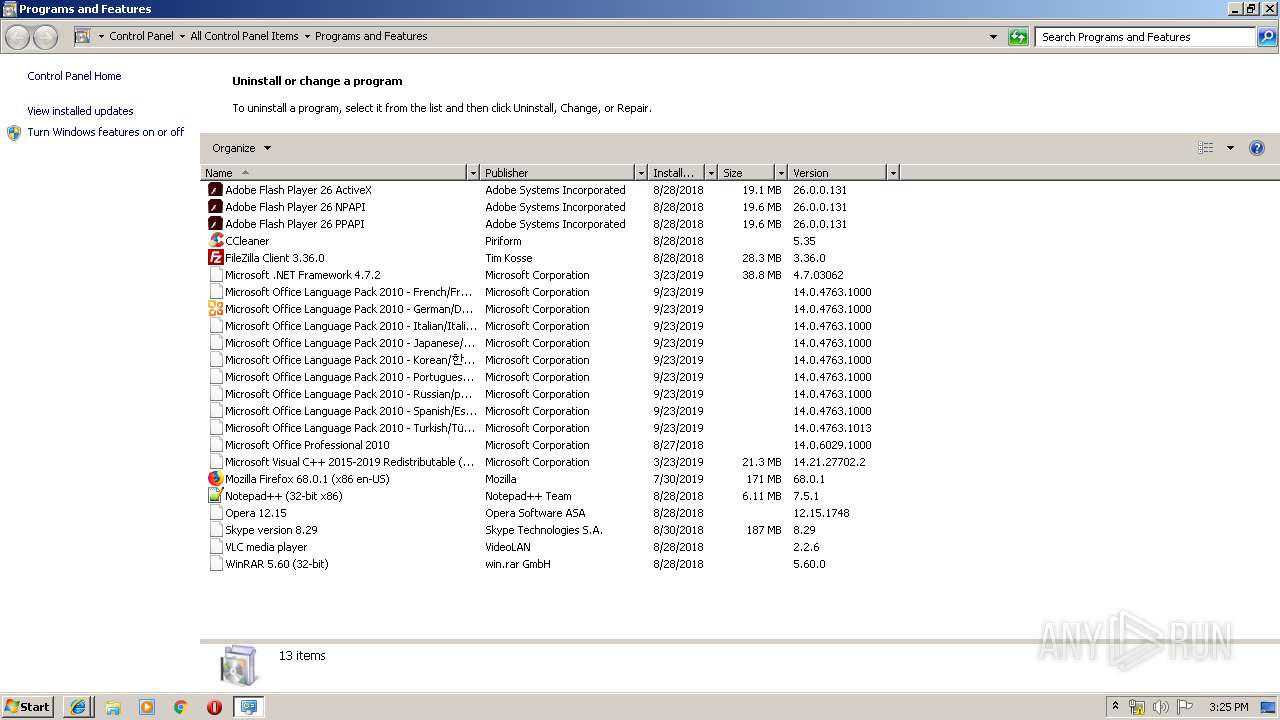Click the Search Programs and Features box
The image size is (1280, 720).
1145,37
